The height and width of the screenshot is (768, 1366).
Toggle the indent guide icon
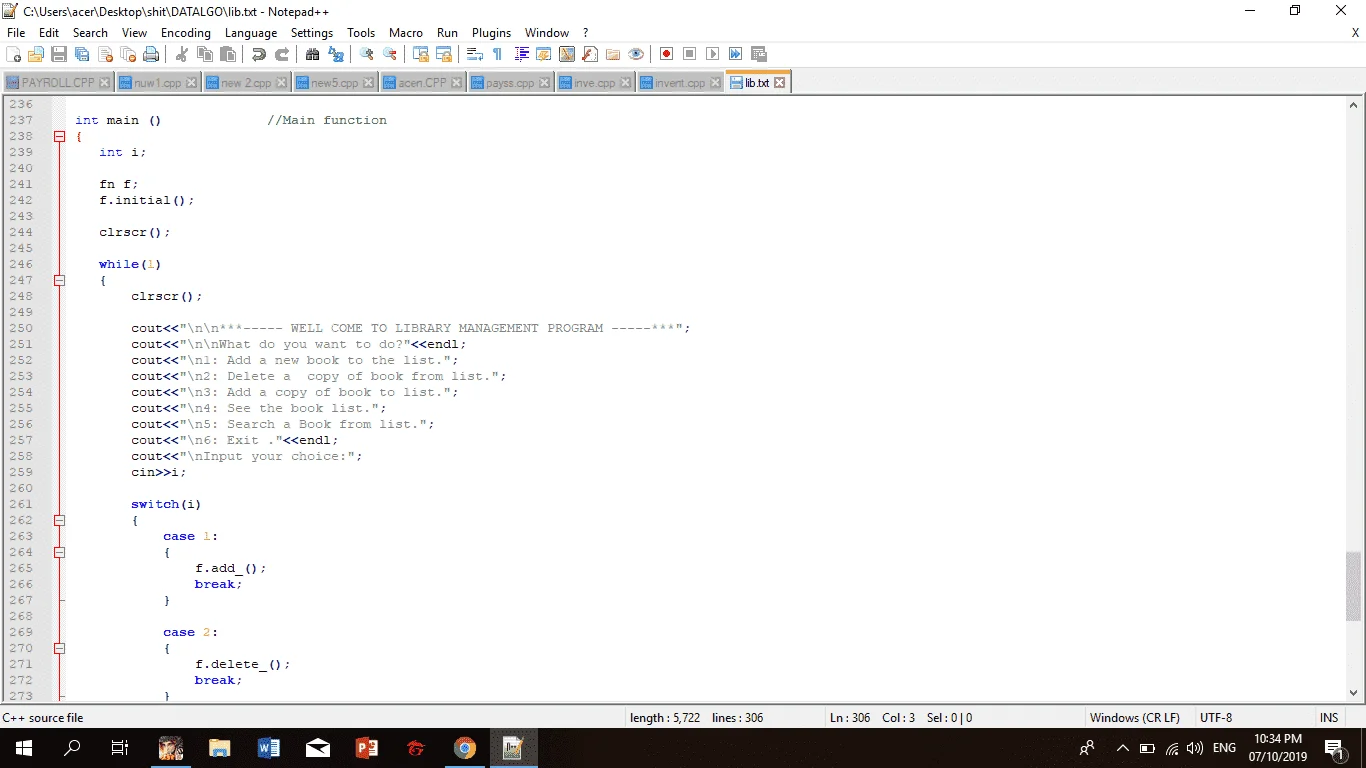pos(521,54)
